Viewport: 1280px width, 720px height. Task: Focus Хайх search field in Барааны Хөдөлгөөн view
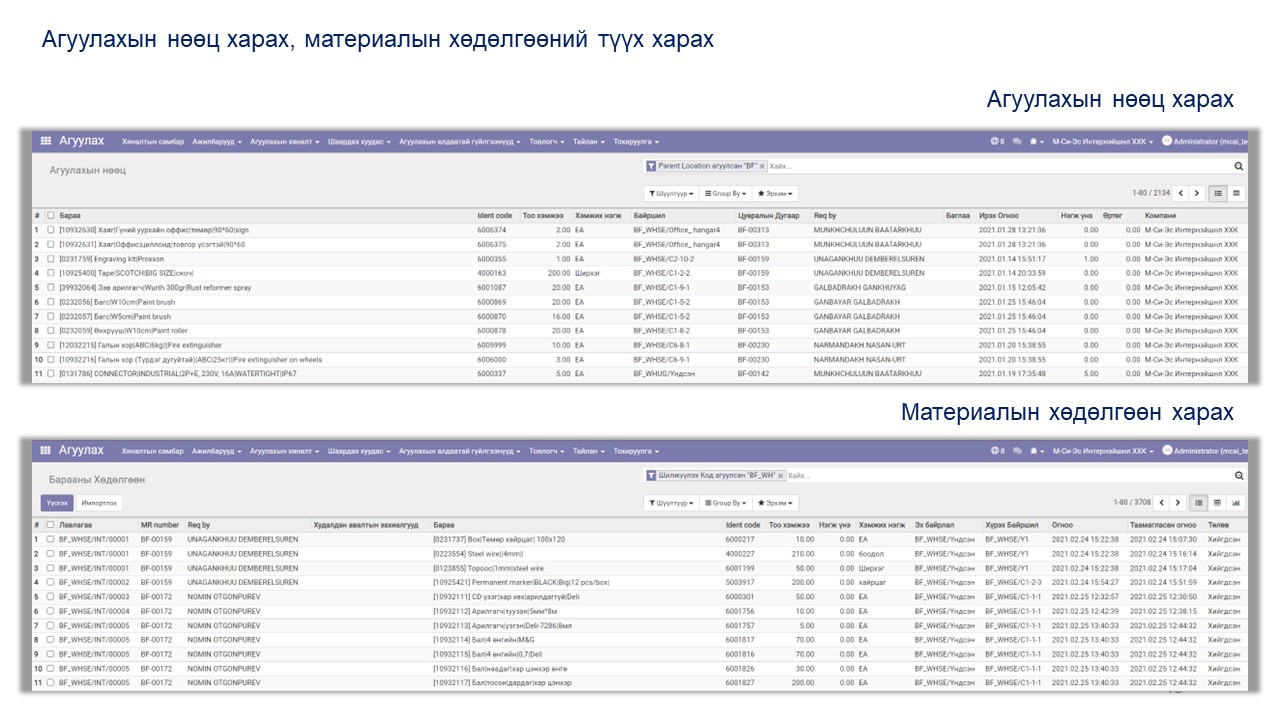click(x=1010, y=476)
